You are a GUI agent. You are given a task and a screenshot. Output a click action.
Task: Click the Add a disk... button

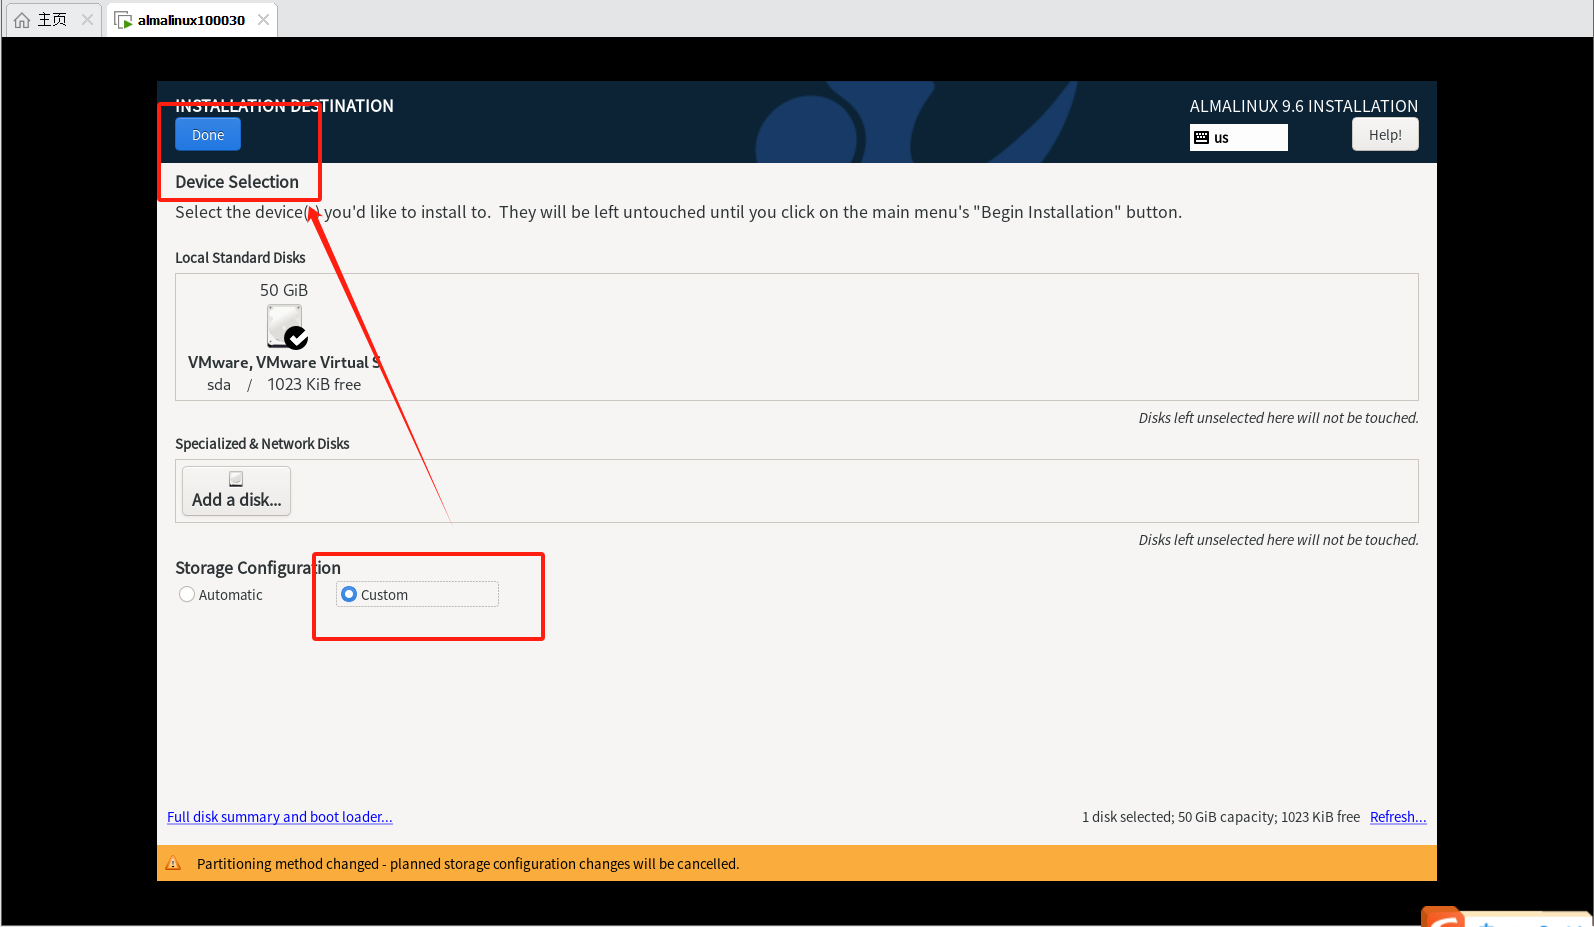(x=236, y=491)
